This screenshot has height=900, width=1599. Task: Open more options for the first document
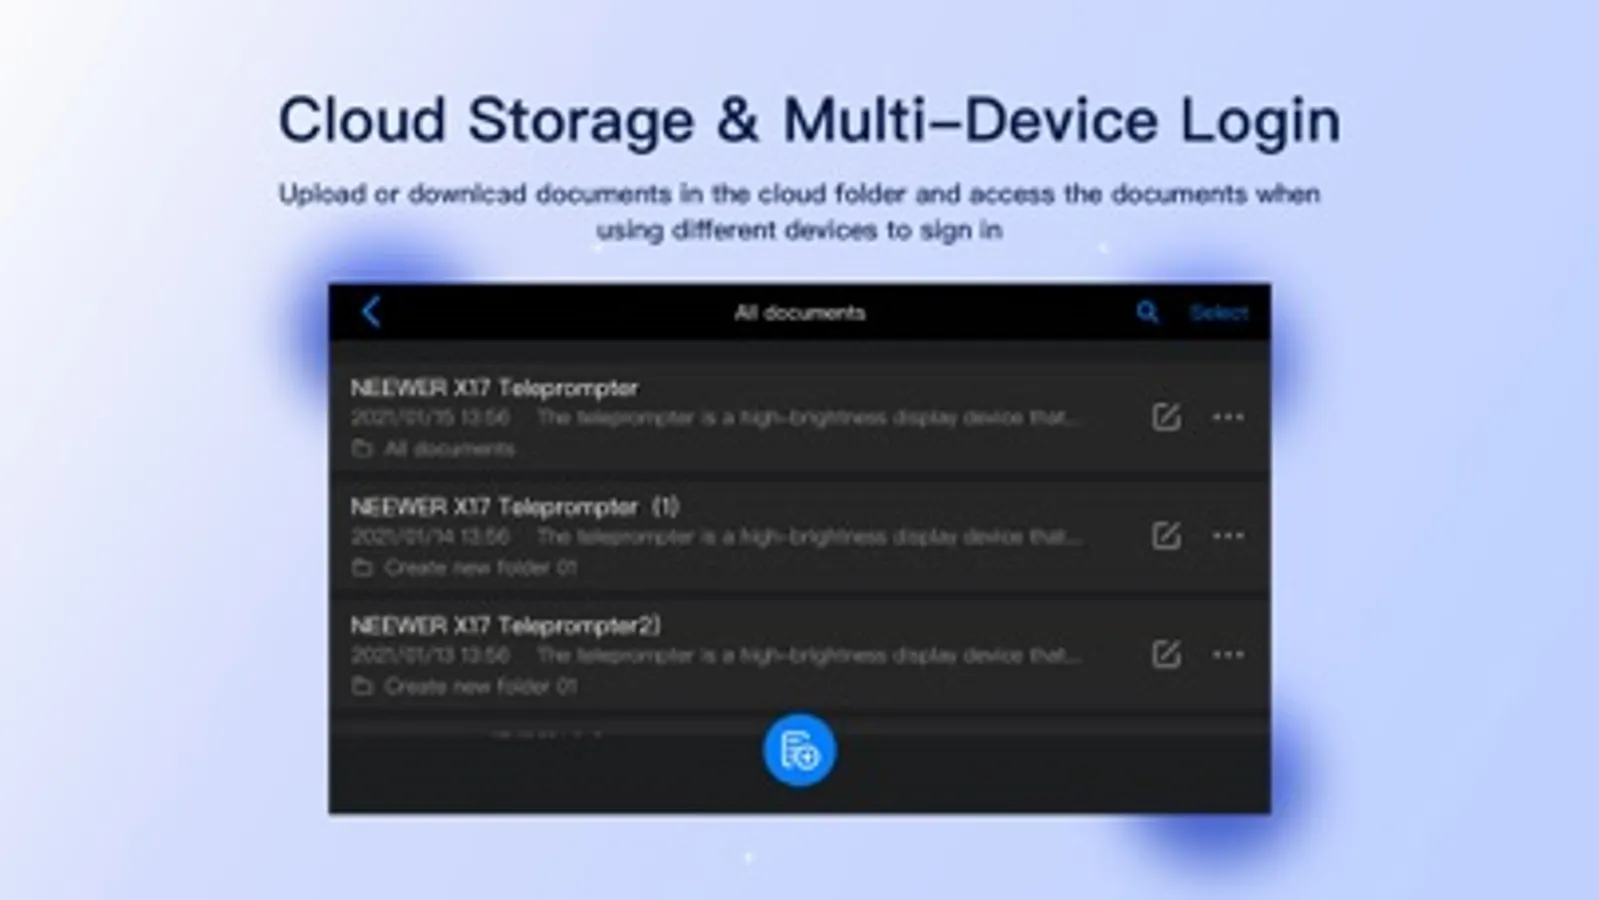[1228, 417]
